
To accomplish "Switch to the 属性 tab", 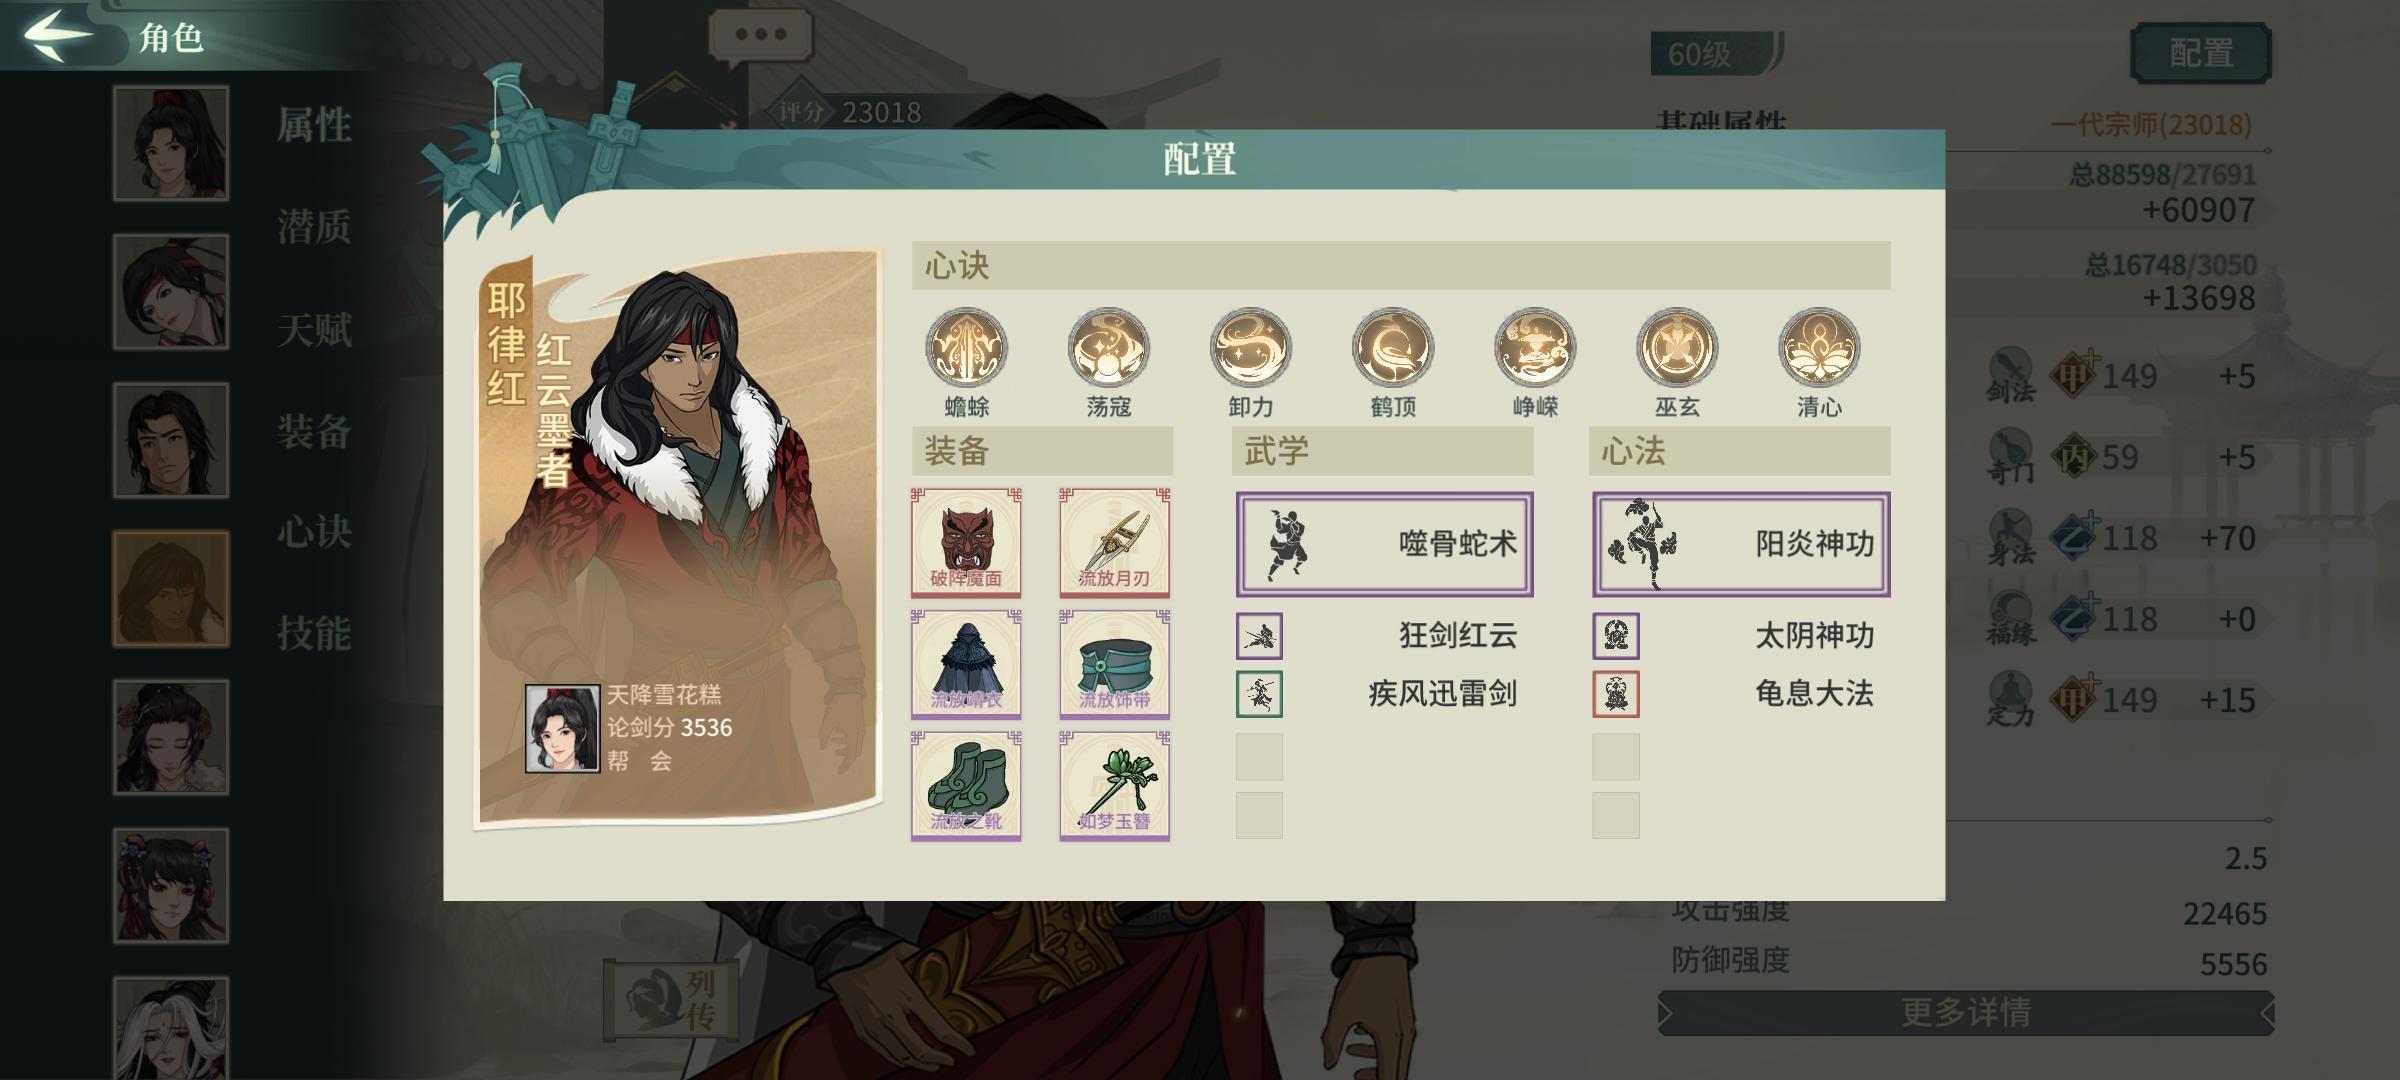I will coord(314,125).
